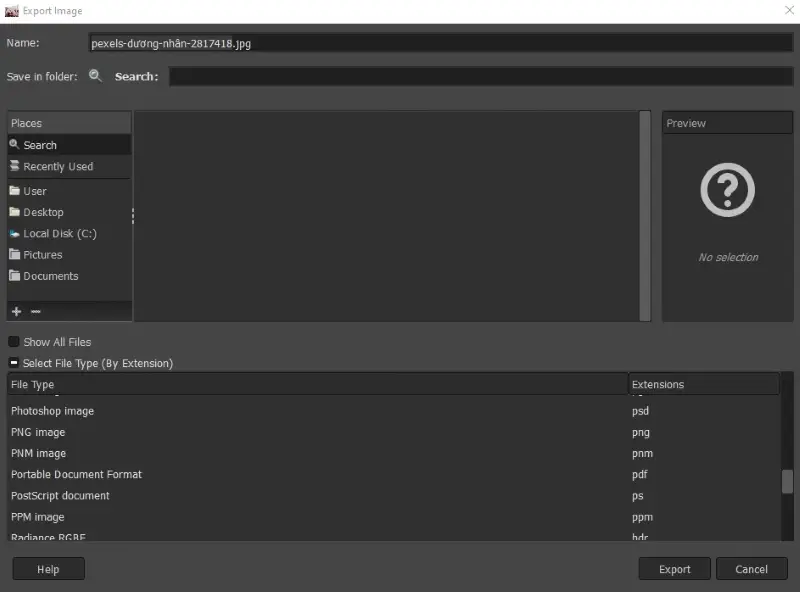Click the Preview header button
This screenshot has height=592, width=800.
(728, 123)
